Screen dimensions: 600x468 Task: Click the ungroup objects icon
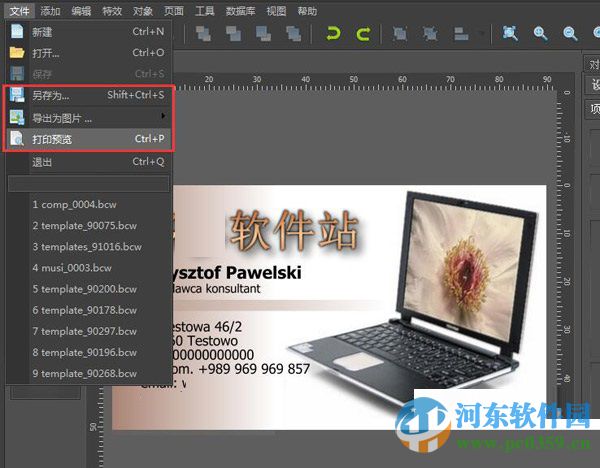[430, 34]
